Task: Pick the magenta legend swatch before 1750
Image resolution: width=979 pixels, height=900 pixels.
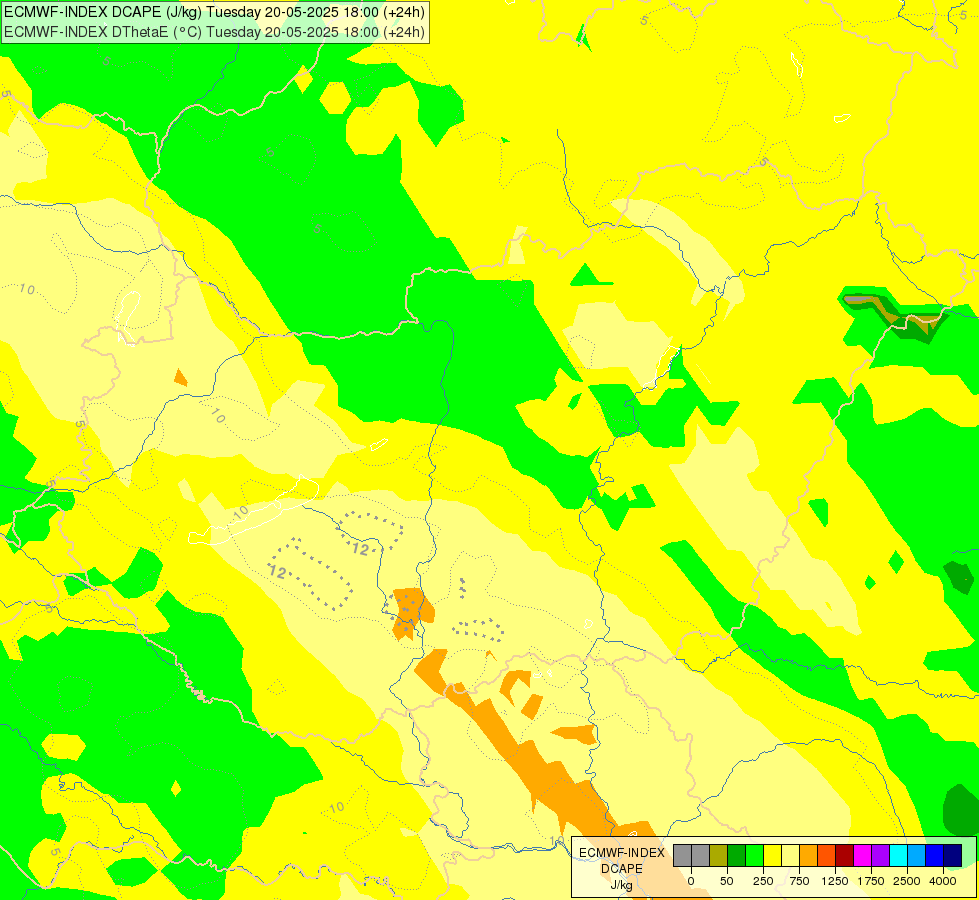Action: click(862, 856)
